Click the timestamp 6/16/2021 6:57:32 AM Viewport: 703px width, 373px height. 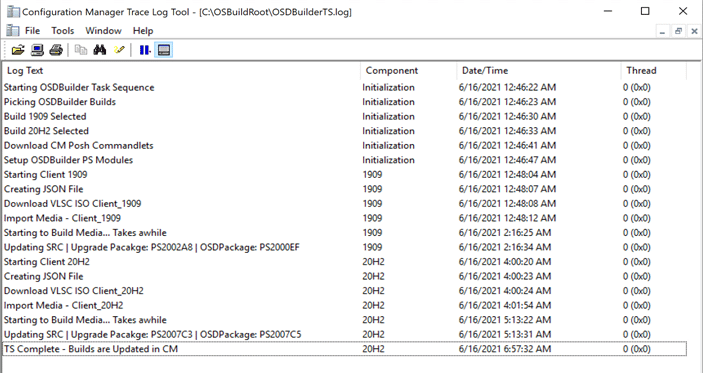[x=505, y=349]
